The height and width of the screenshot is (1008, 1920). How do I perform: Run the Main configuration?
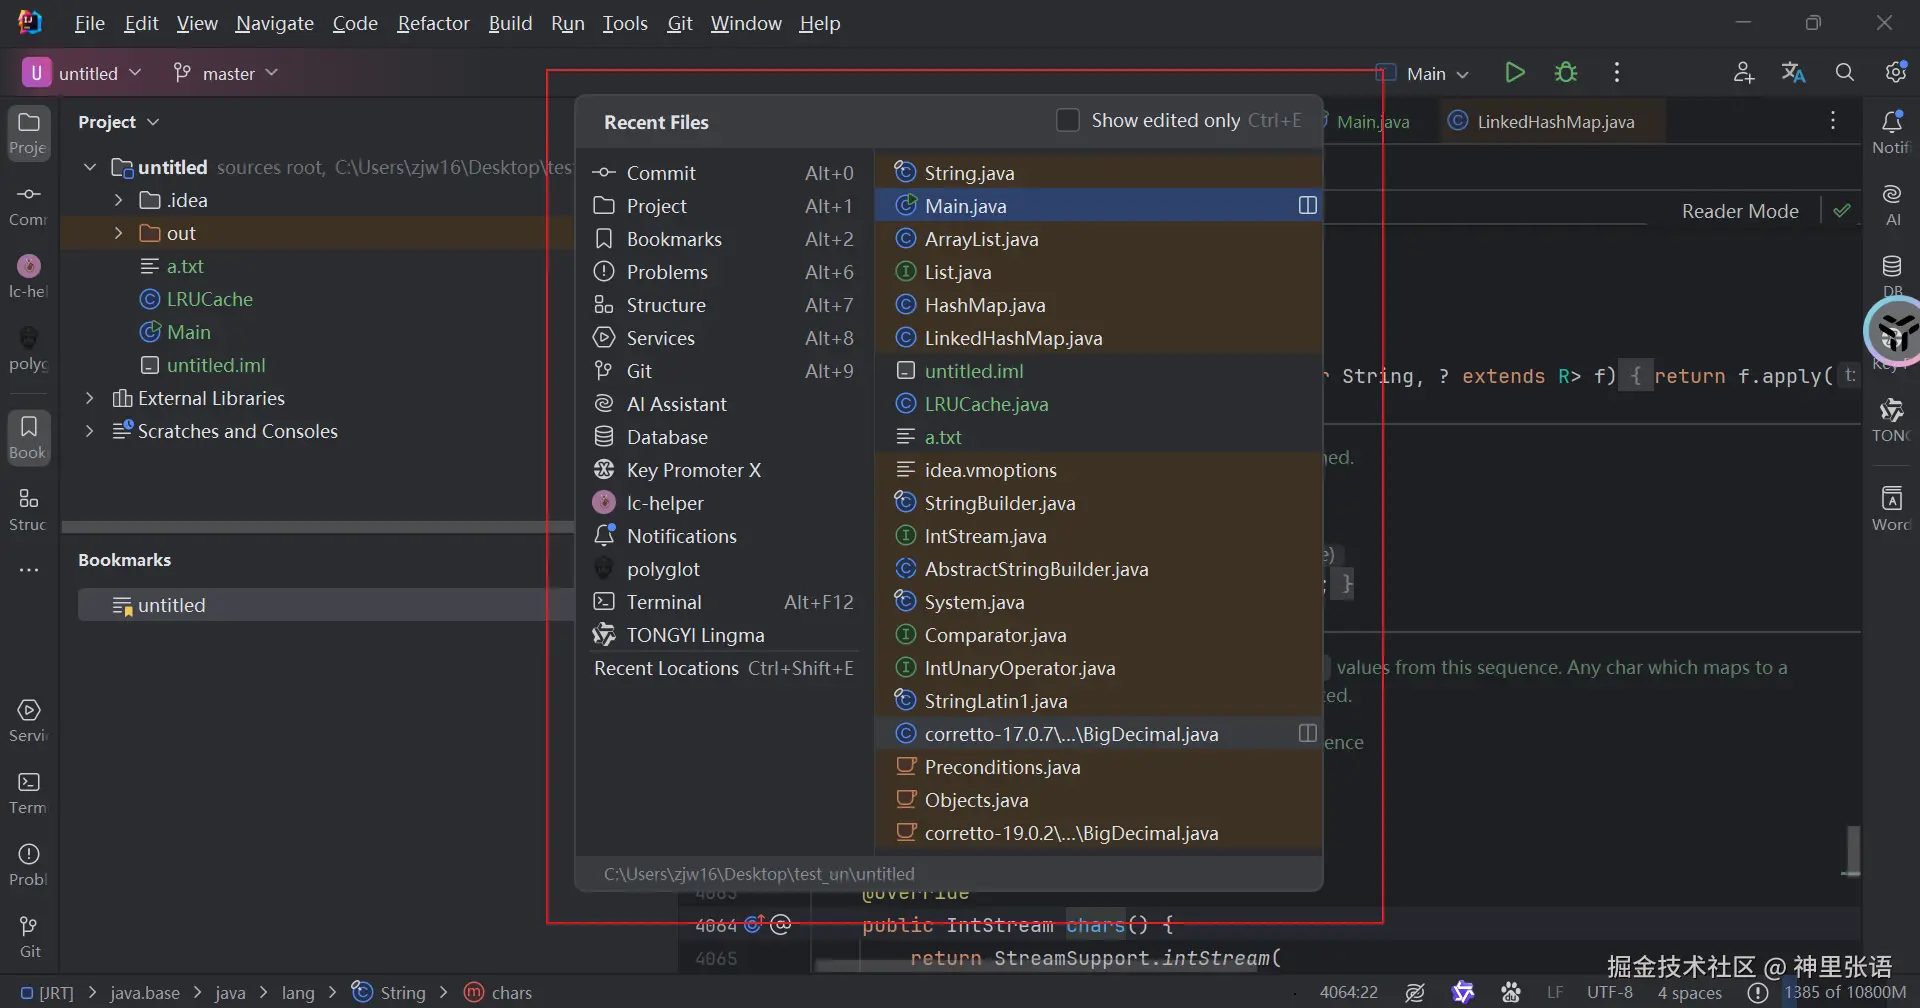pos(1515,73)
